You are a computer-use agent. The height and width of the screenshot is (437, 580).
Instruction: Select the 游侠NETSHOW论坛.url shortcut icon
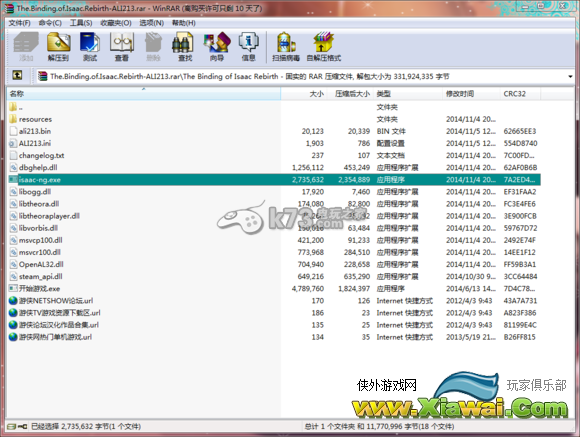click(x=13, y=300)
